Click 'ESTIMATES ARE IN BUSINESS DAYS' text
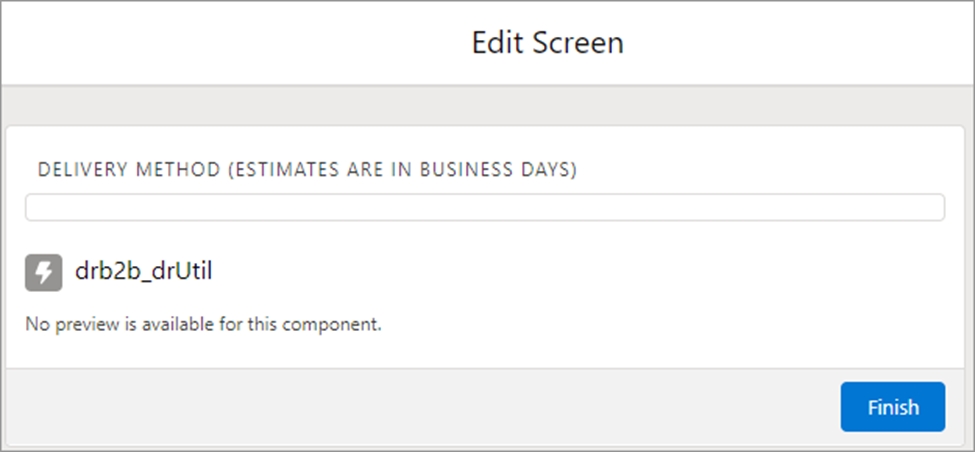 403,170
